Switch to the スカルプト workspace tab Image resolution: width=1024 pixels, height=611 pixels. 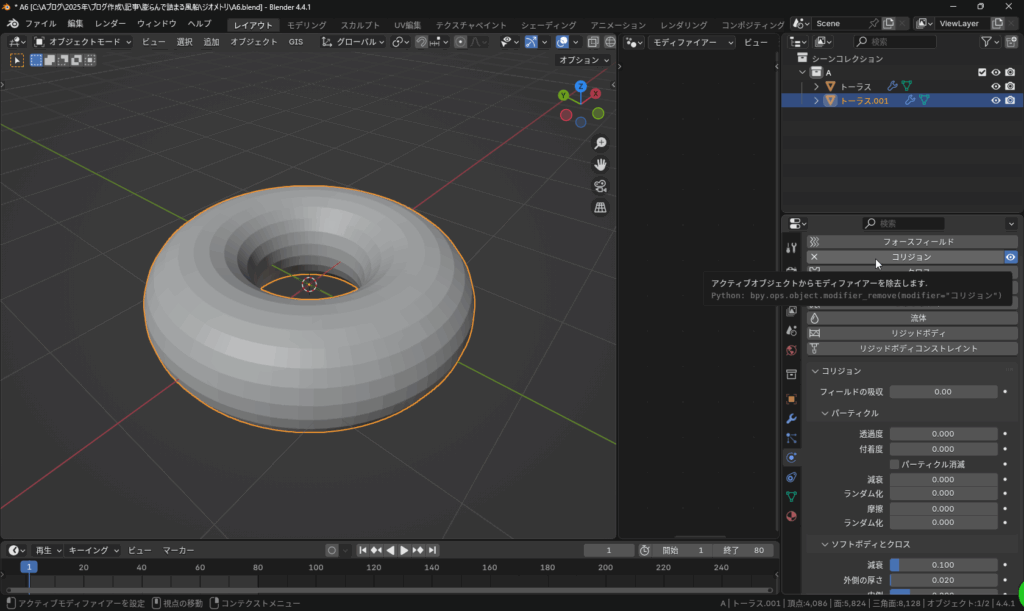point(360,25)
